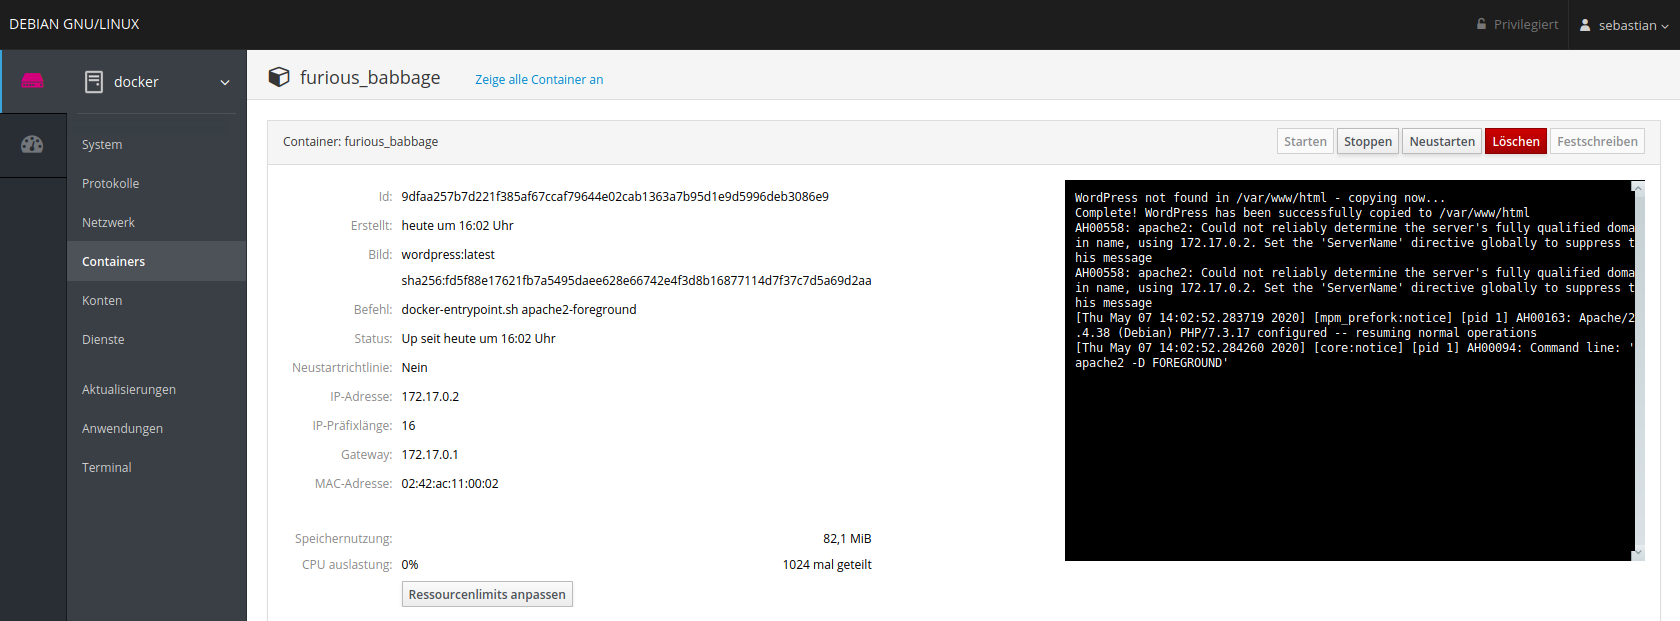This screenshot has height=621, width=1680.
Task: Click the 1024 mal geteilt value
Action: point(827,564)
